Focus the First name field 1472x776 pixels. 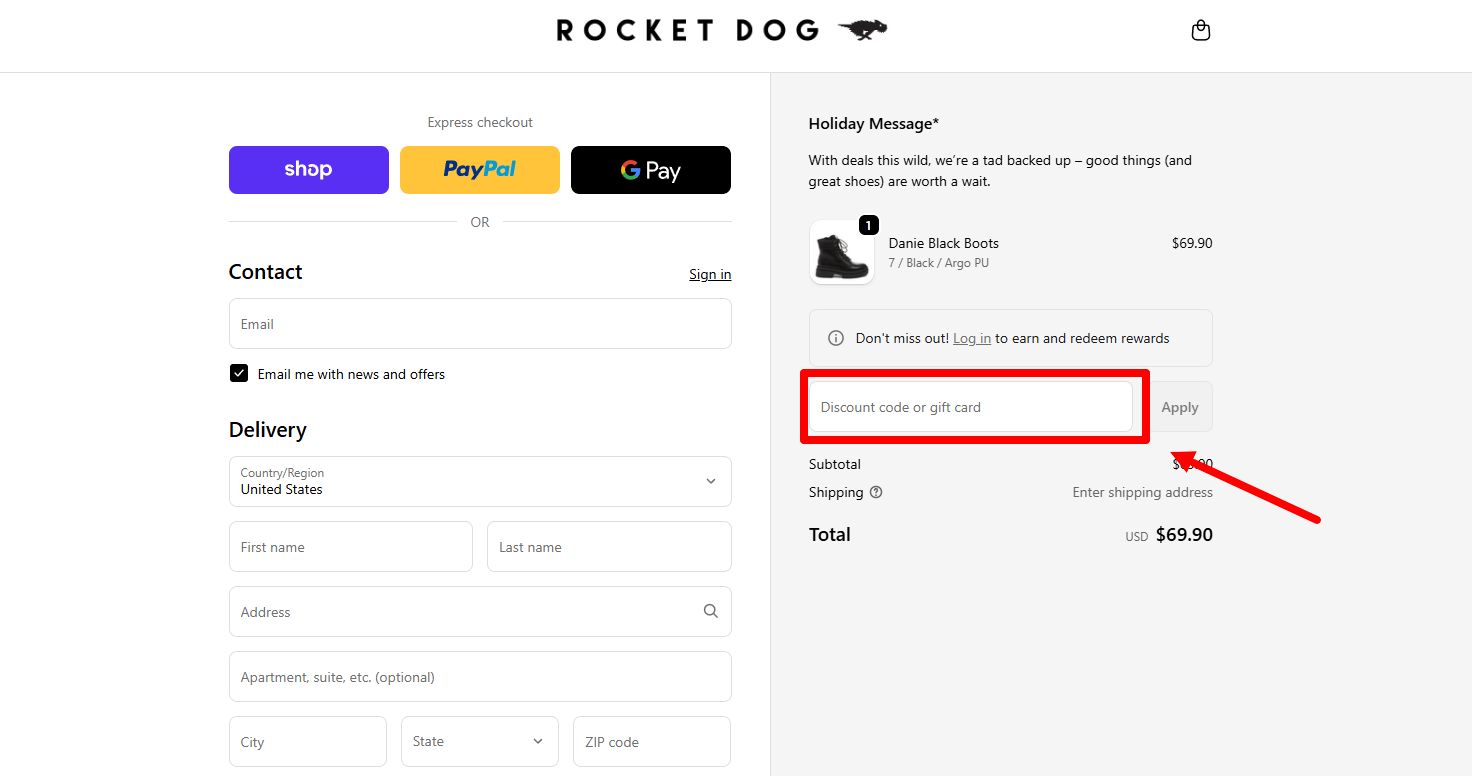[x=351, y=546]
